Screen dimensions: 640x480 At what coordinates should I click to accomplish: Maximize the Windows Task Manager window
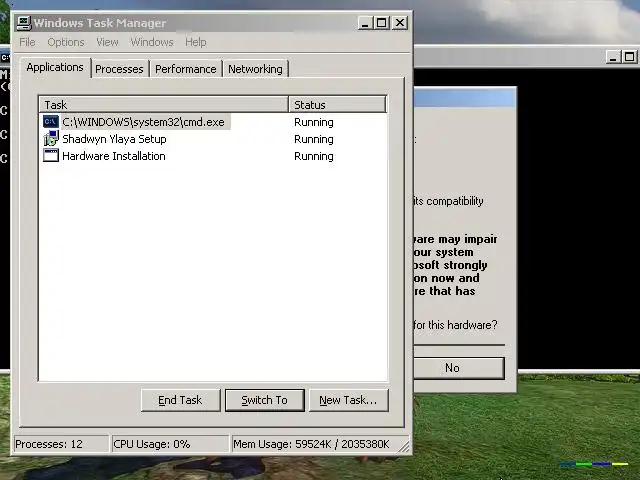[382, 23]
